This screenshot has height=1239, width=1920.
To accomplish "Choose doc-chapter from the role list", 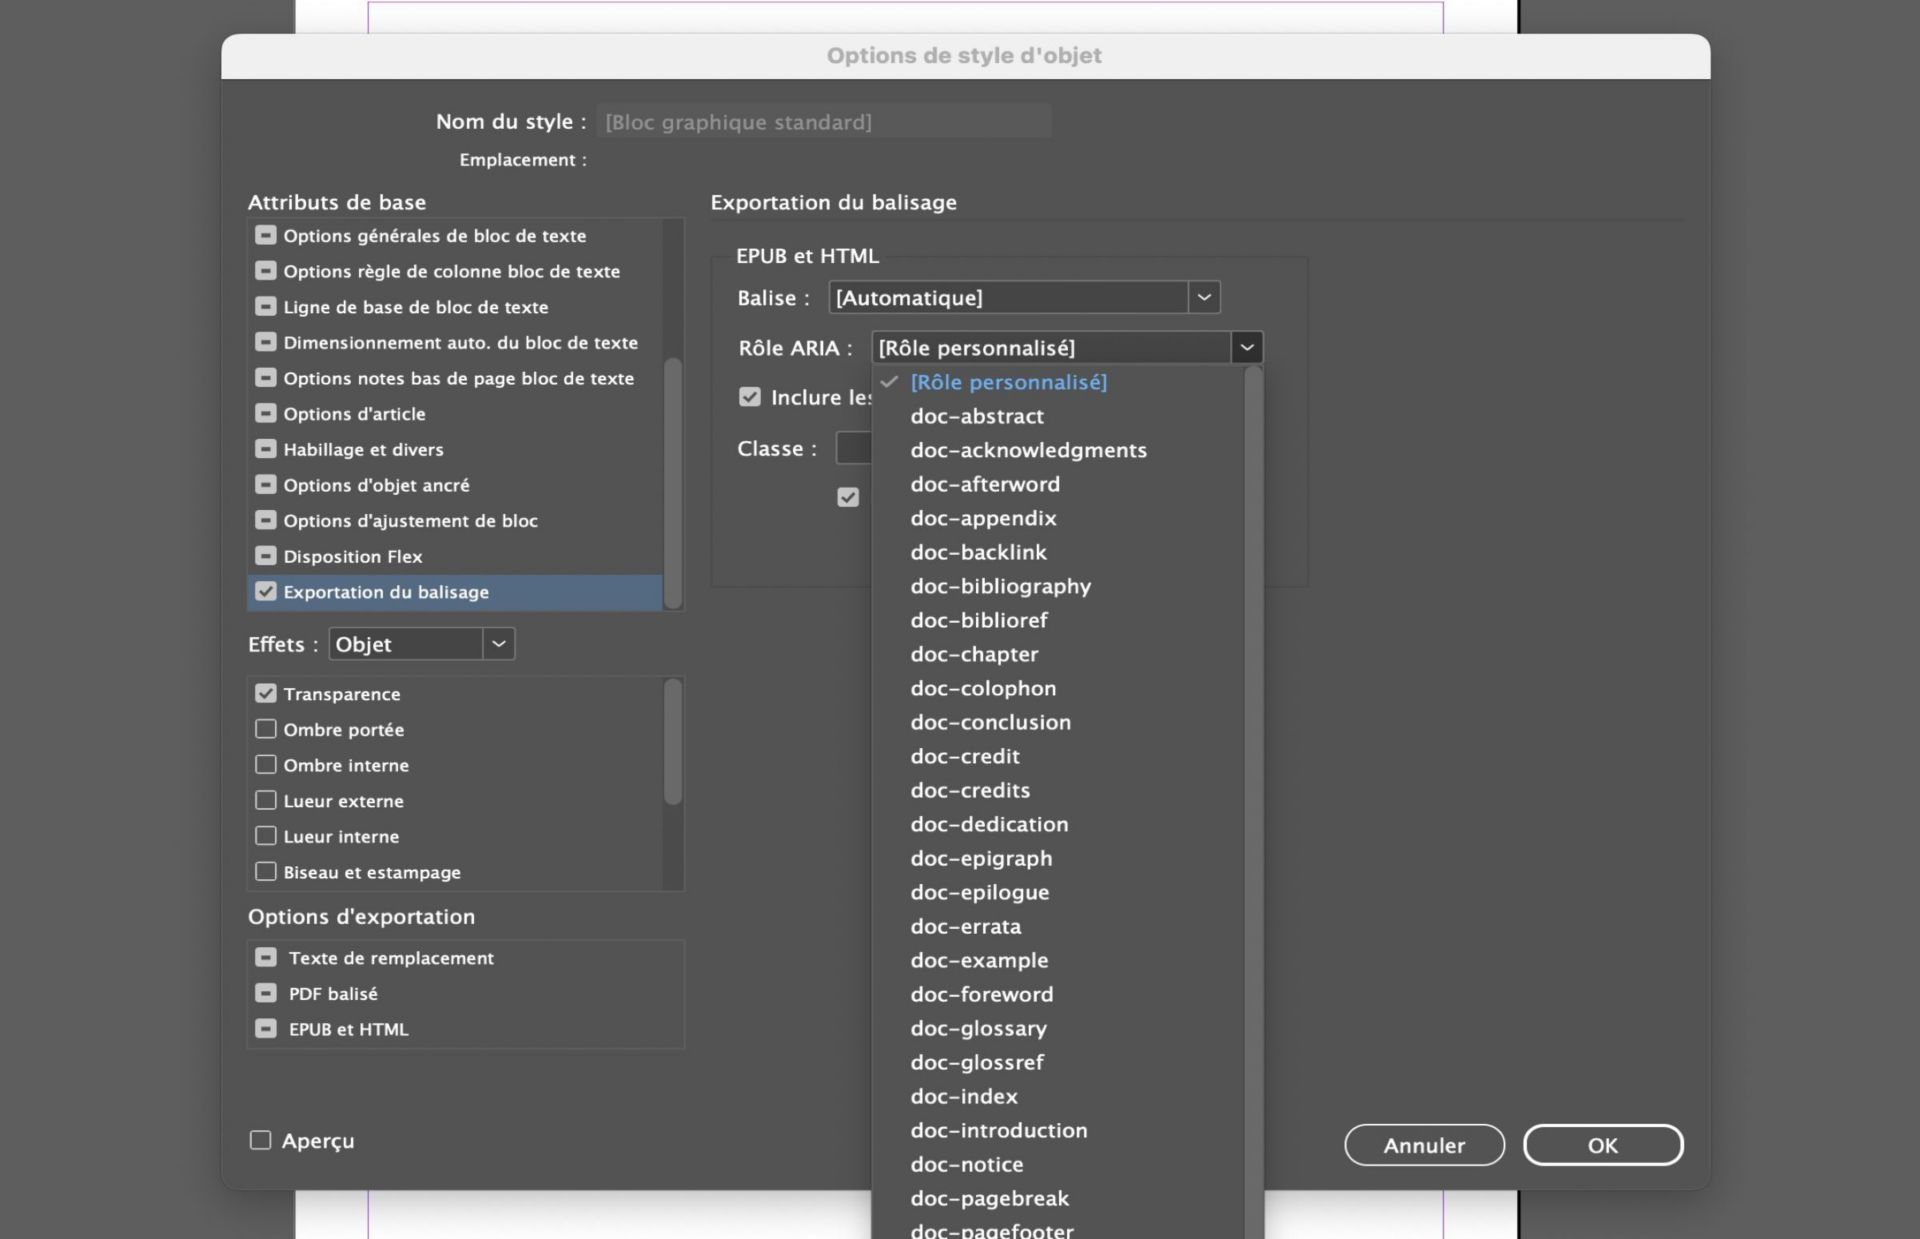I will pos(974,654).
